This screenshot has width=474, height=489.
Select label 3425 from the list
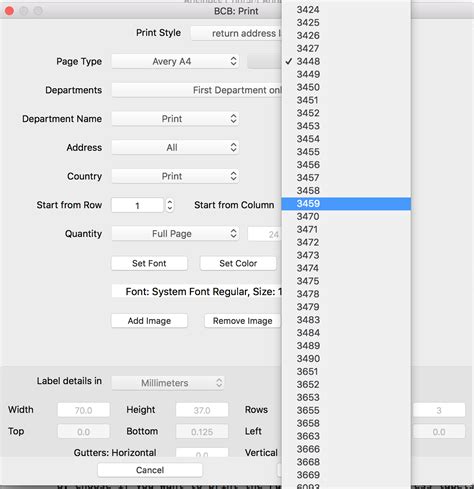[x=346, y=22]
